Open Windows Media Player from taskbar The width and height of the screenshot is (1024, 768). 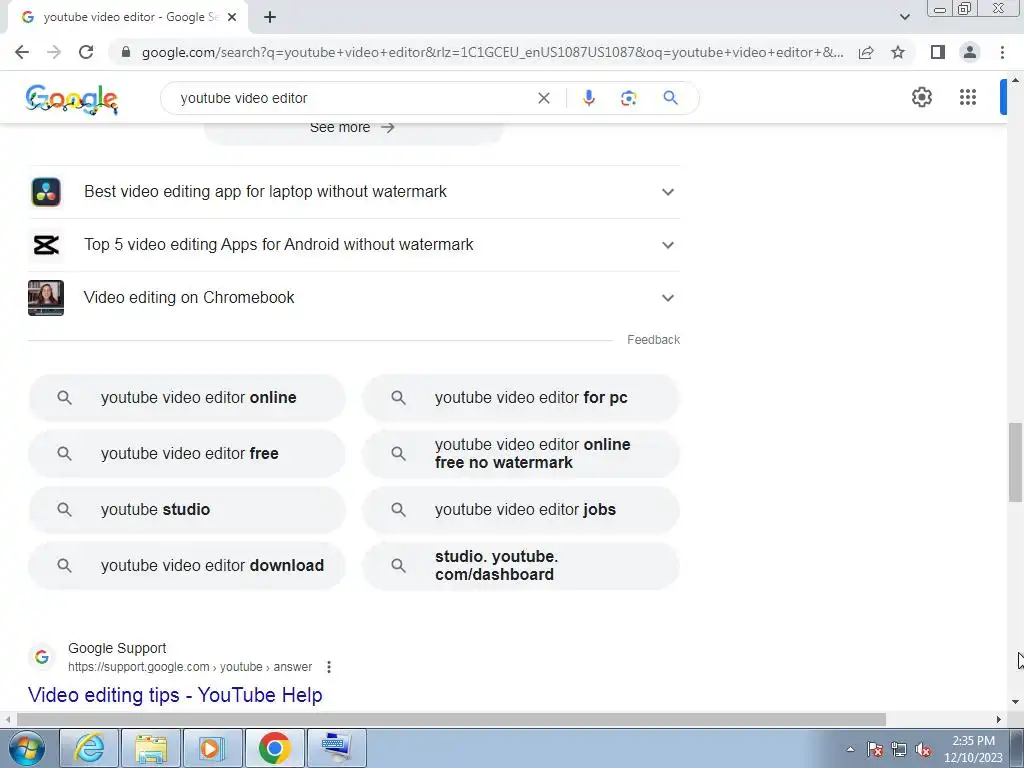(x=212, y=748)
